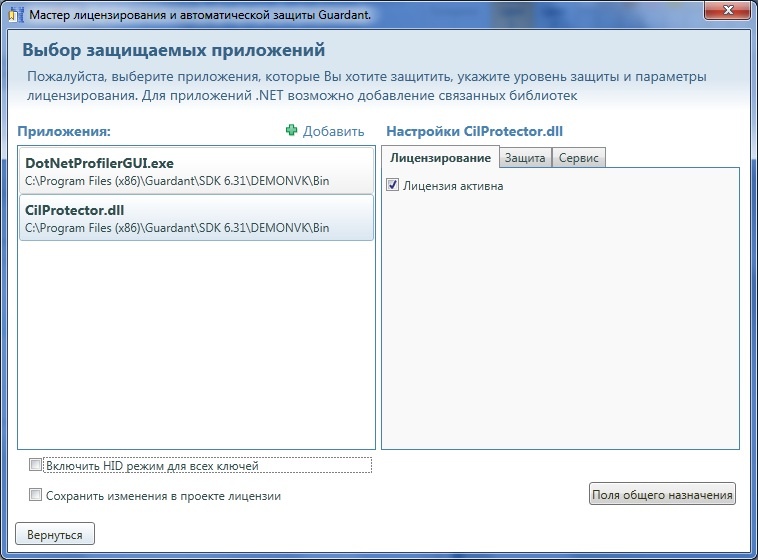Enable HID режим для всех ключей
Viewport: 758px width, 560px height.
[x=37, y=465]
